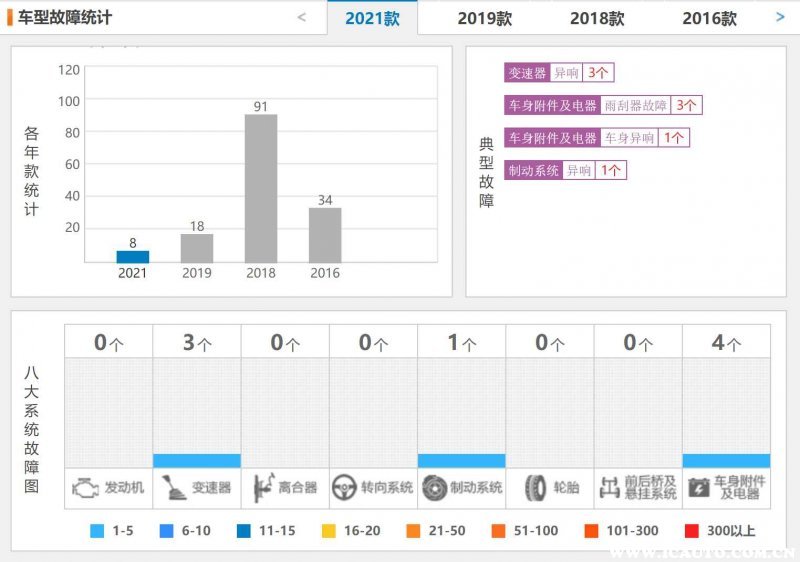Select the tire (轮胎) icon
Viewport: 800px width, 562px height.
(535, 488)
